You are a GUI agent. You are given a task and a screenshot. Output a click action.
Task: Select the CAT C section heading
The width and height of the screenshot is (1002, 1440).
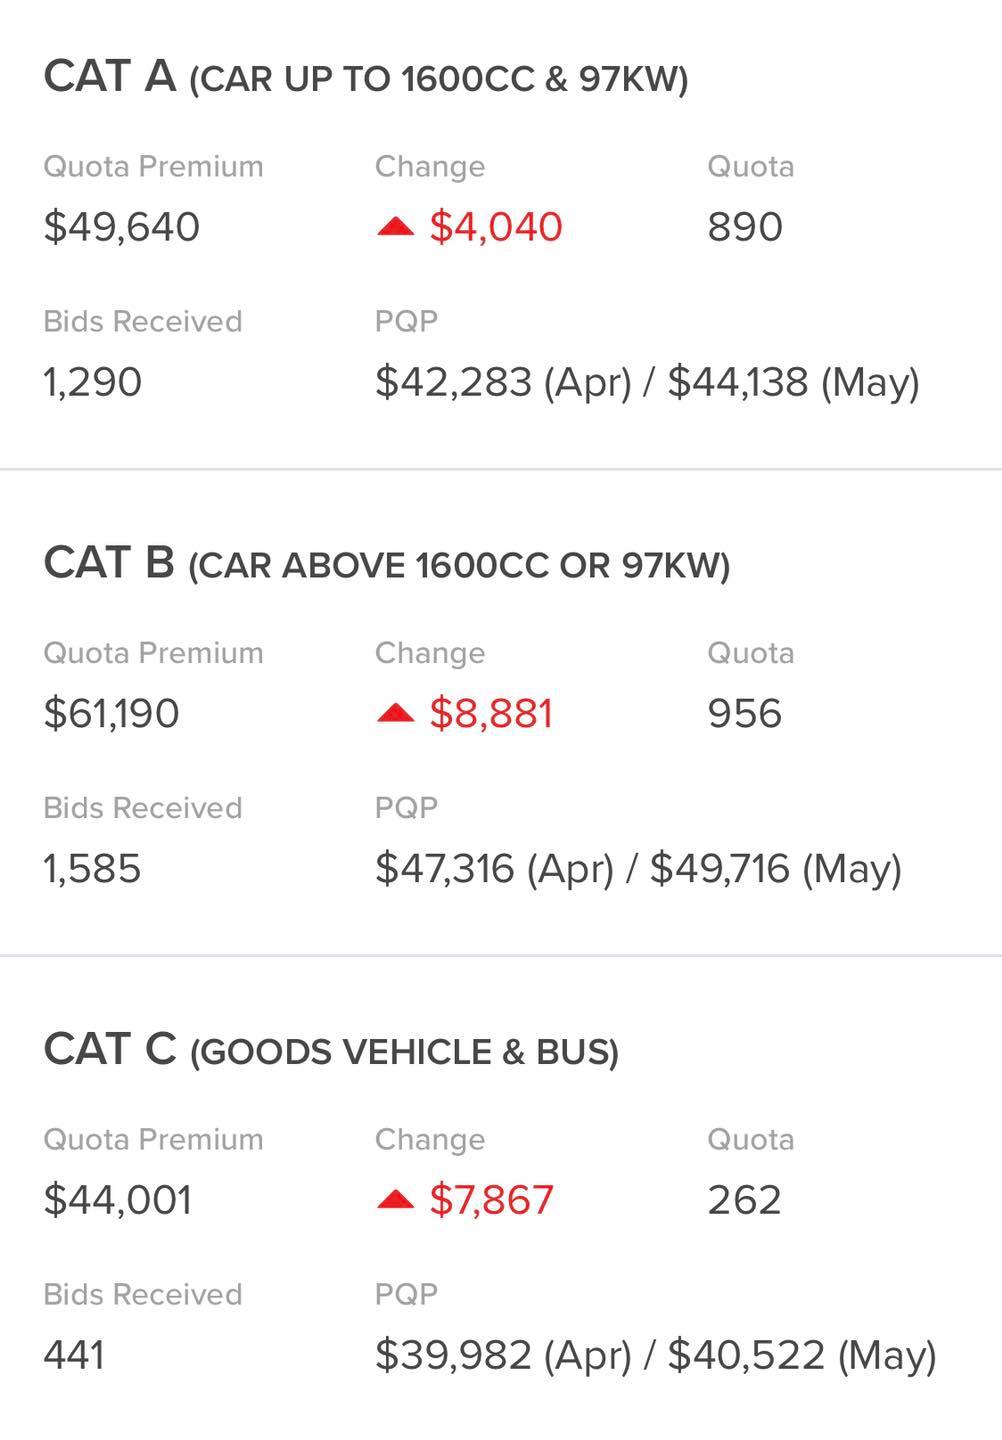pyautogui.click(x=331, y=1050)
